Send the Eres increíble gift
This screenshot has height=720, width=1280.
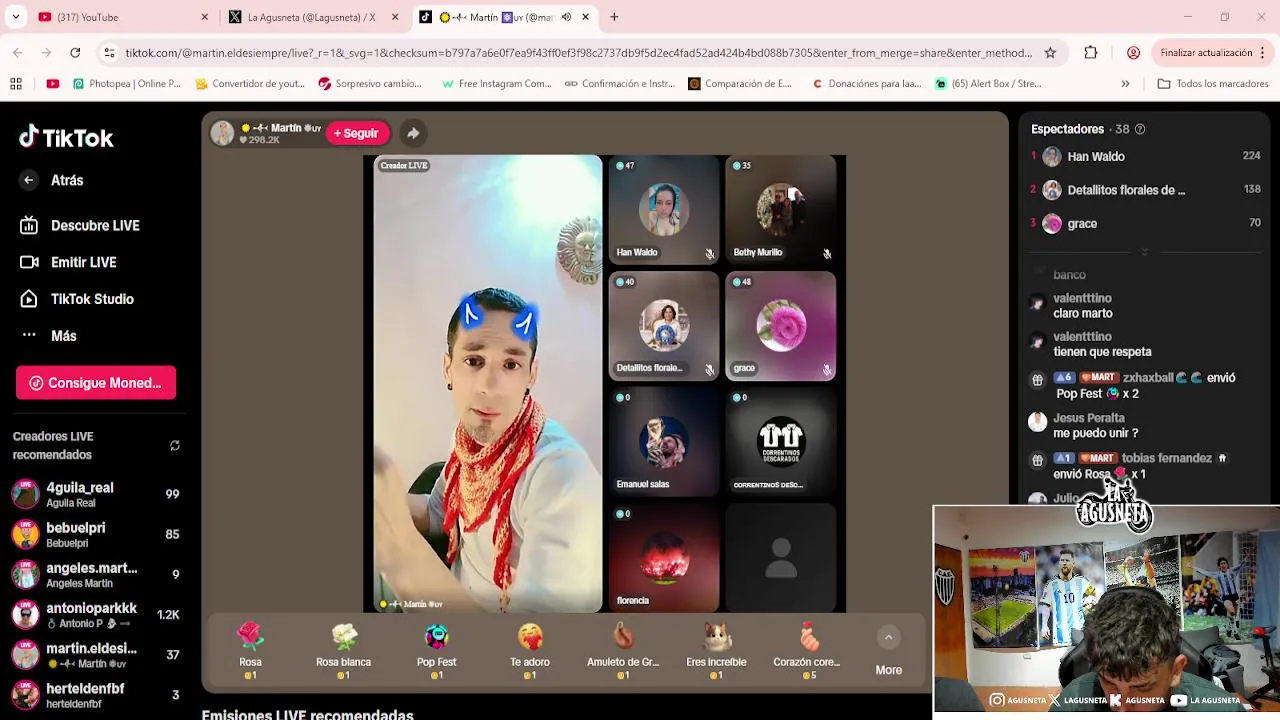716,651
